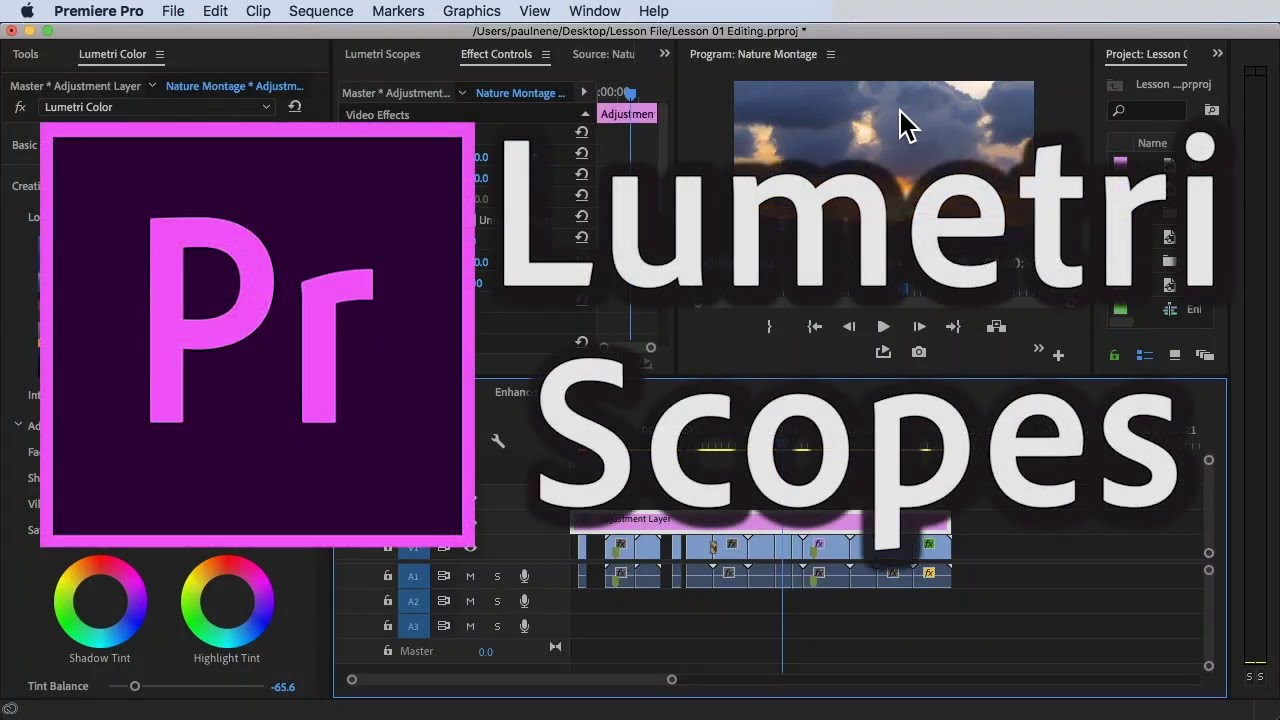
Task: Switch Project panel to list view
Action: pyautogui.click(x=1145, y=355)
